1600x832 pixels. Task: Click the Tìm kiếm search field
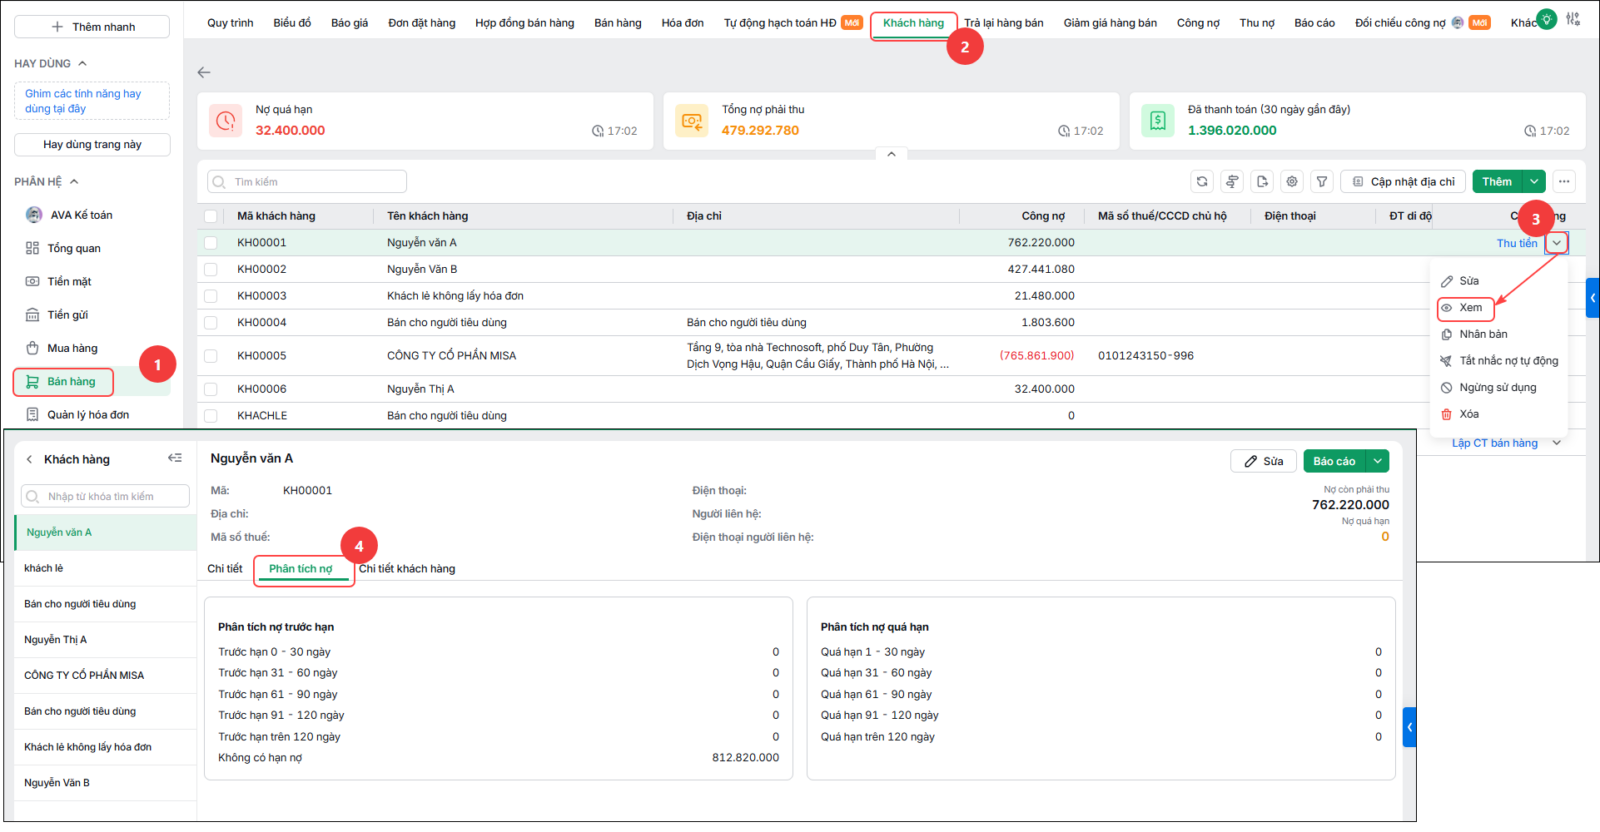tap(307, 182)
